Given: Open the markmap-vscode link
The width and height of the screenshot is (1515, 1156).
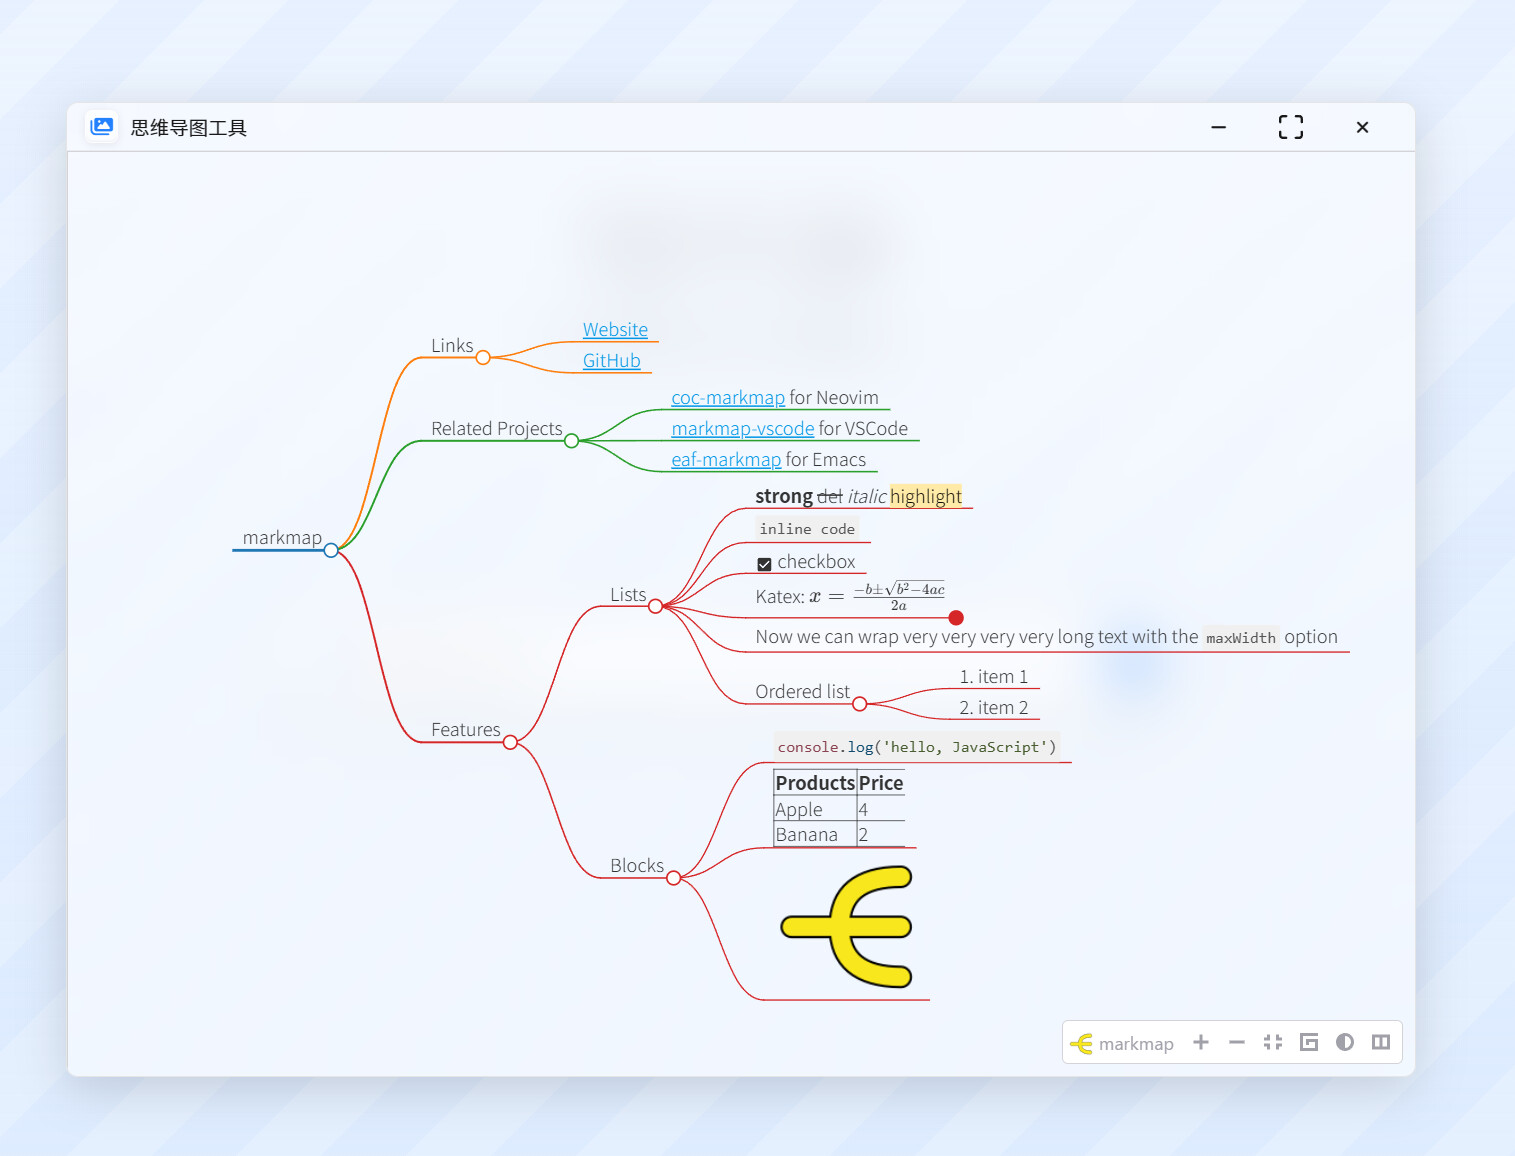Looking at the screenshot, I should [743, 429].
